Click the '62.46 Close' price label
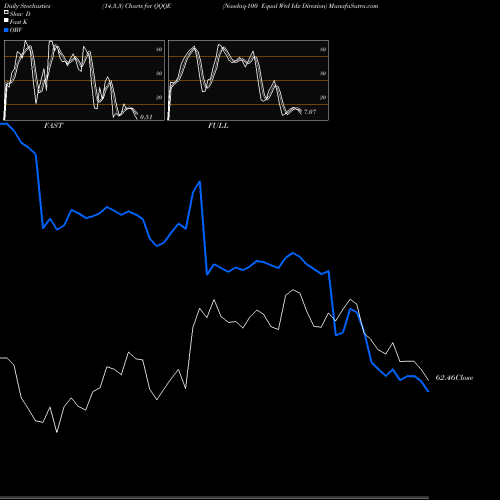The width and height of the screenshot is (500, 500). pyautogui.click(x=454, y=378)
